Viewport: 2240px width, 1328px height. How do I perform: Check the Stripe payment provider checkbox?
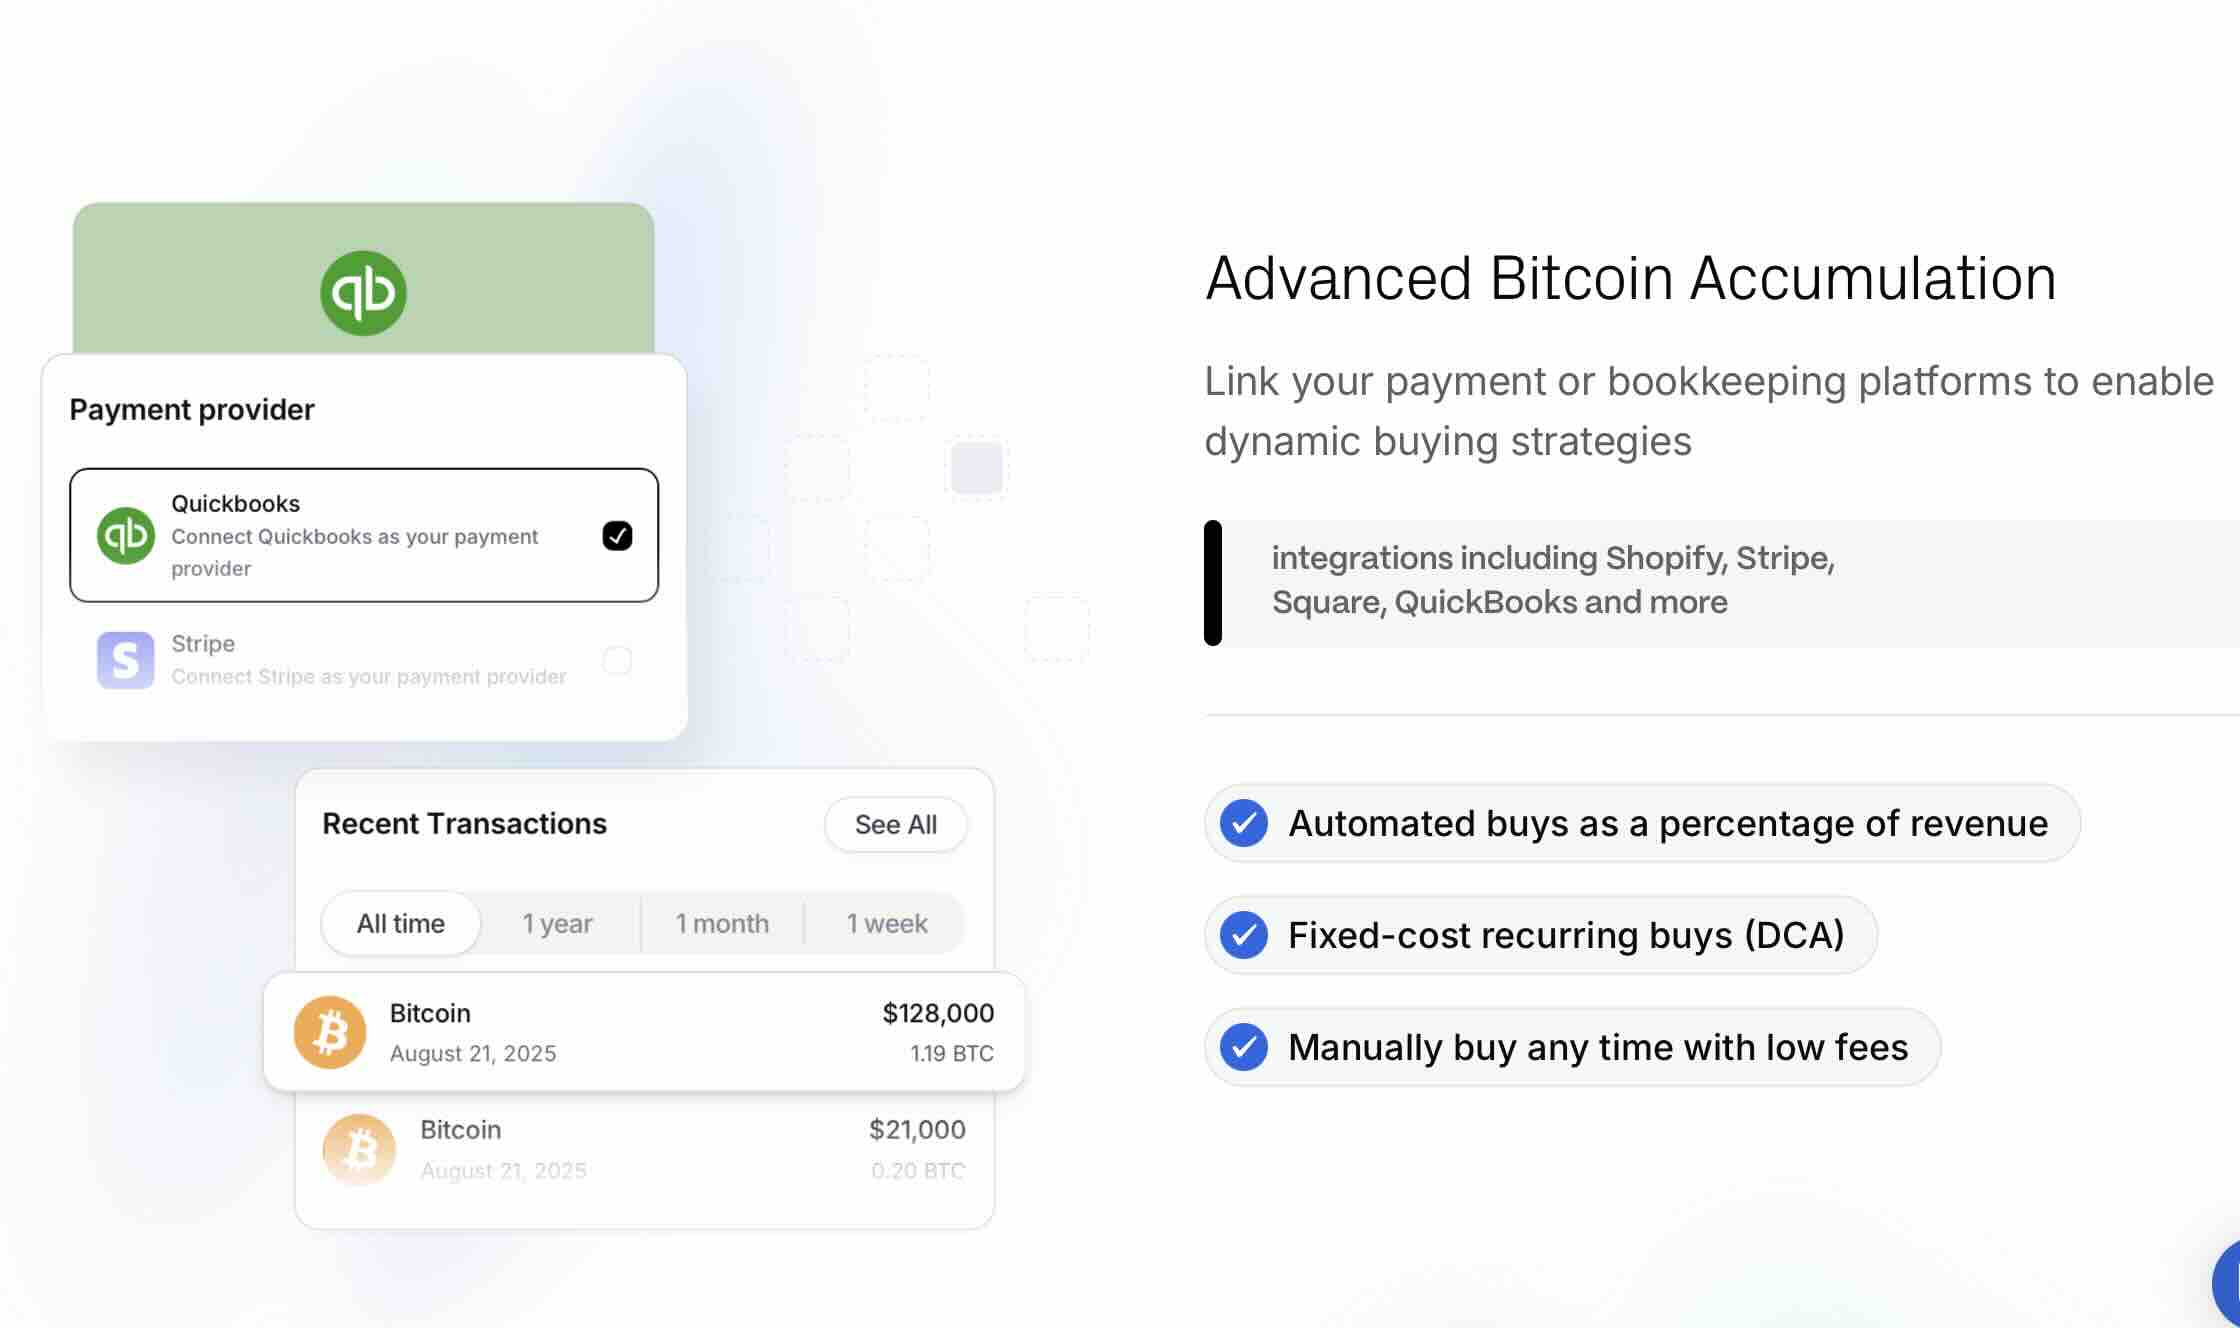pyautogui.click(x=617, y=660)
